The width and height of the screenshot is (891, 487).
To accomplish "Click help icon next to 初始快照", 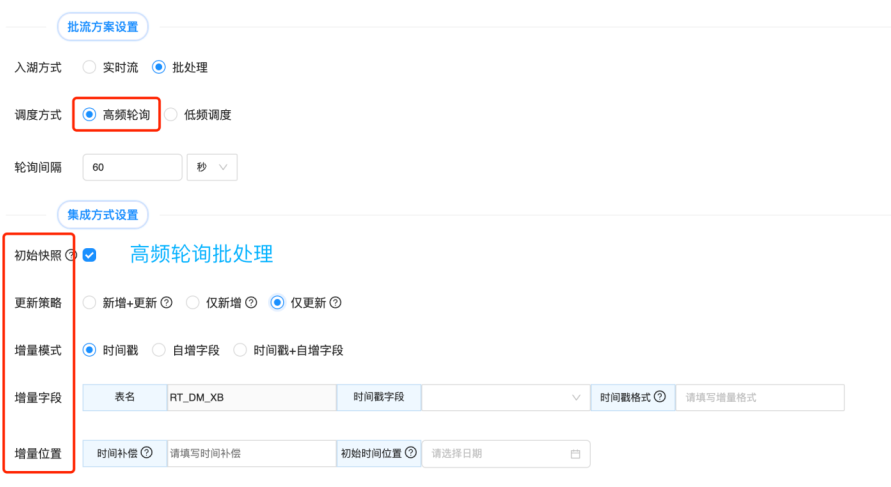I will 71,255.
